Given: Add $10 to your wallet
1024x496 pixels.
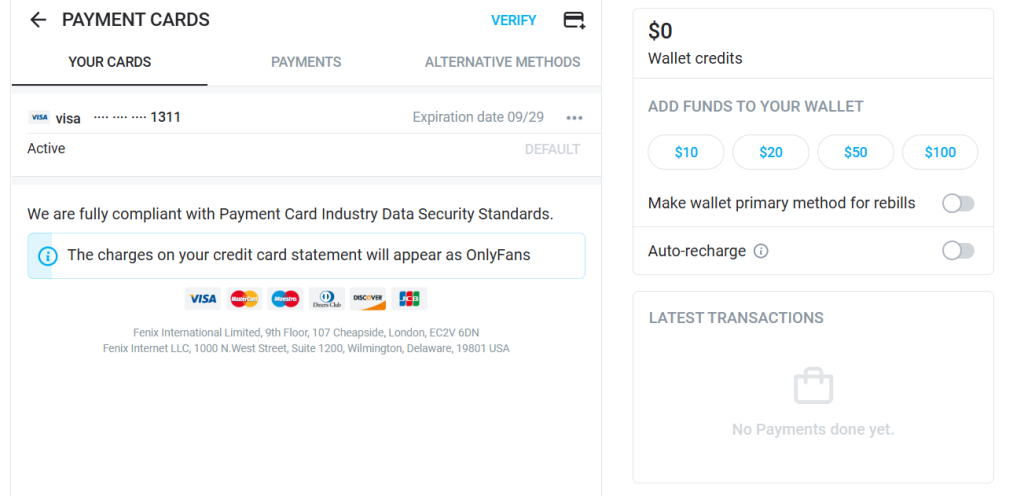Looking at the screenshot, I should click(x=686, y=152).
